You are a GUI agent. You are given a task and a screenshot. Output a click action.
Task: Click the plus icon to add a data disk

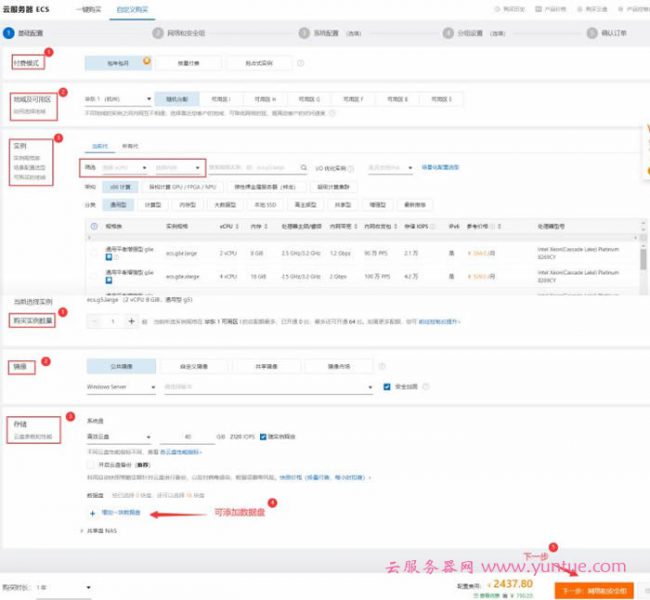92,511
